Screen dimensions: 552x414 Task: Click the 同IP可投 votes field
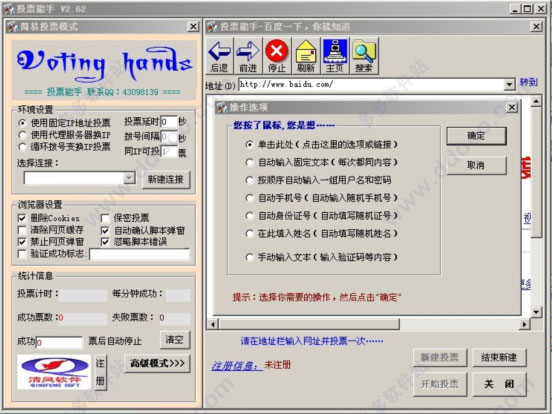point(169,151)
